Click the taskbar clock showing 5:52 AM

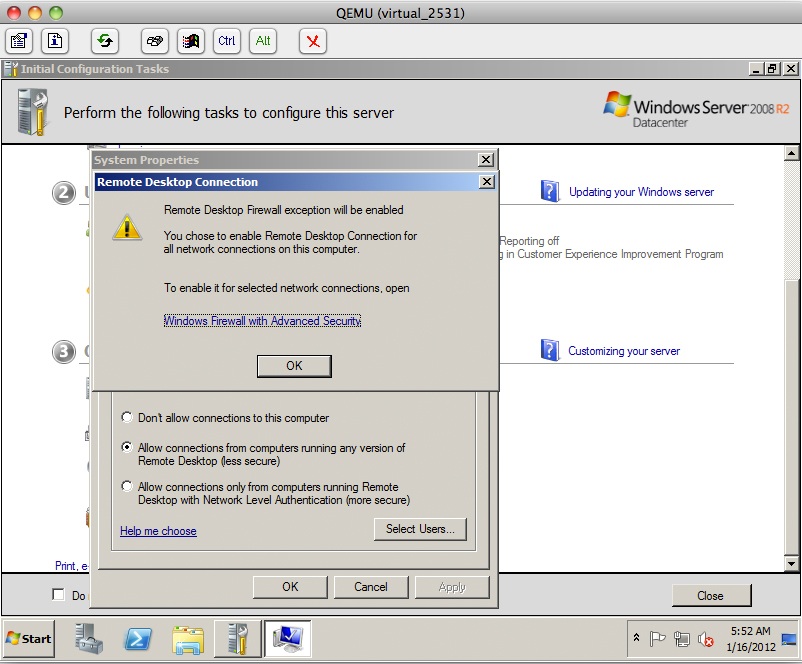(x=750, y=639)
